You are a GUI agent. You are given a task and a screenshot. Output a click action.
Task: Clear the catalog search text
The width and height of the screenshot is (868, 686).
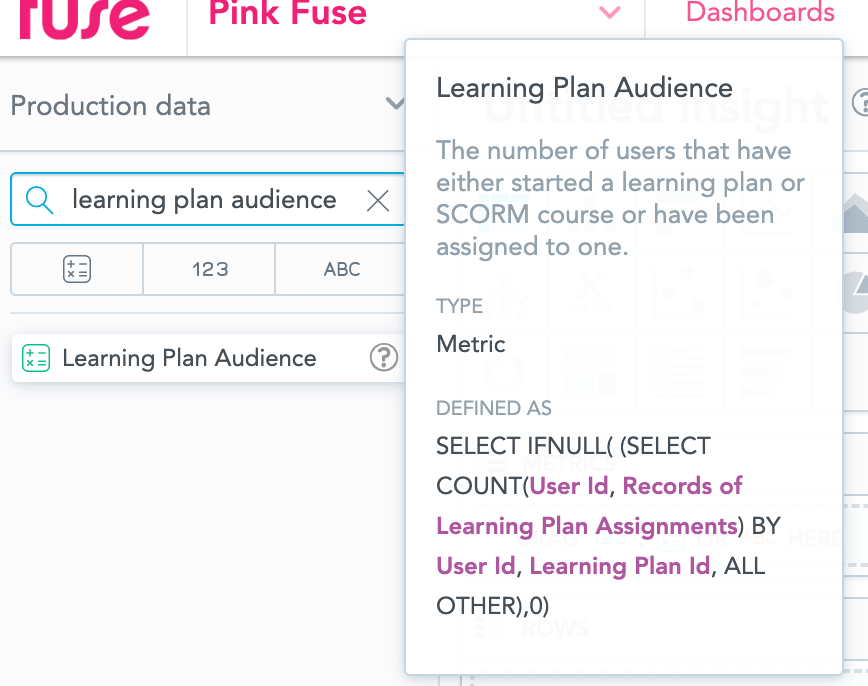point(378,201)
